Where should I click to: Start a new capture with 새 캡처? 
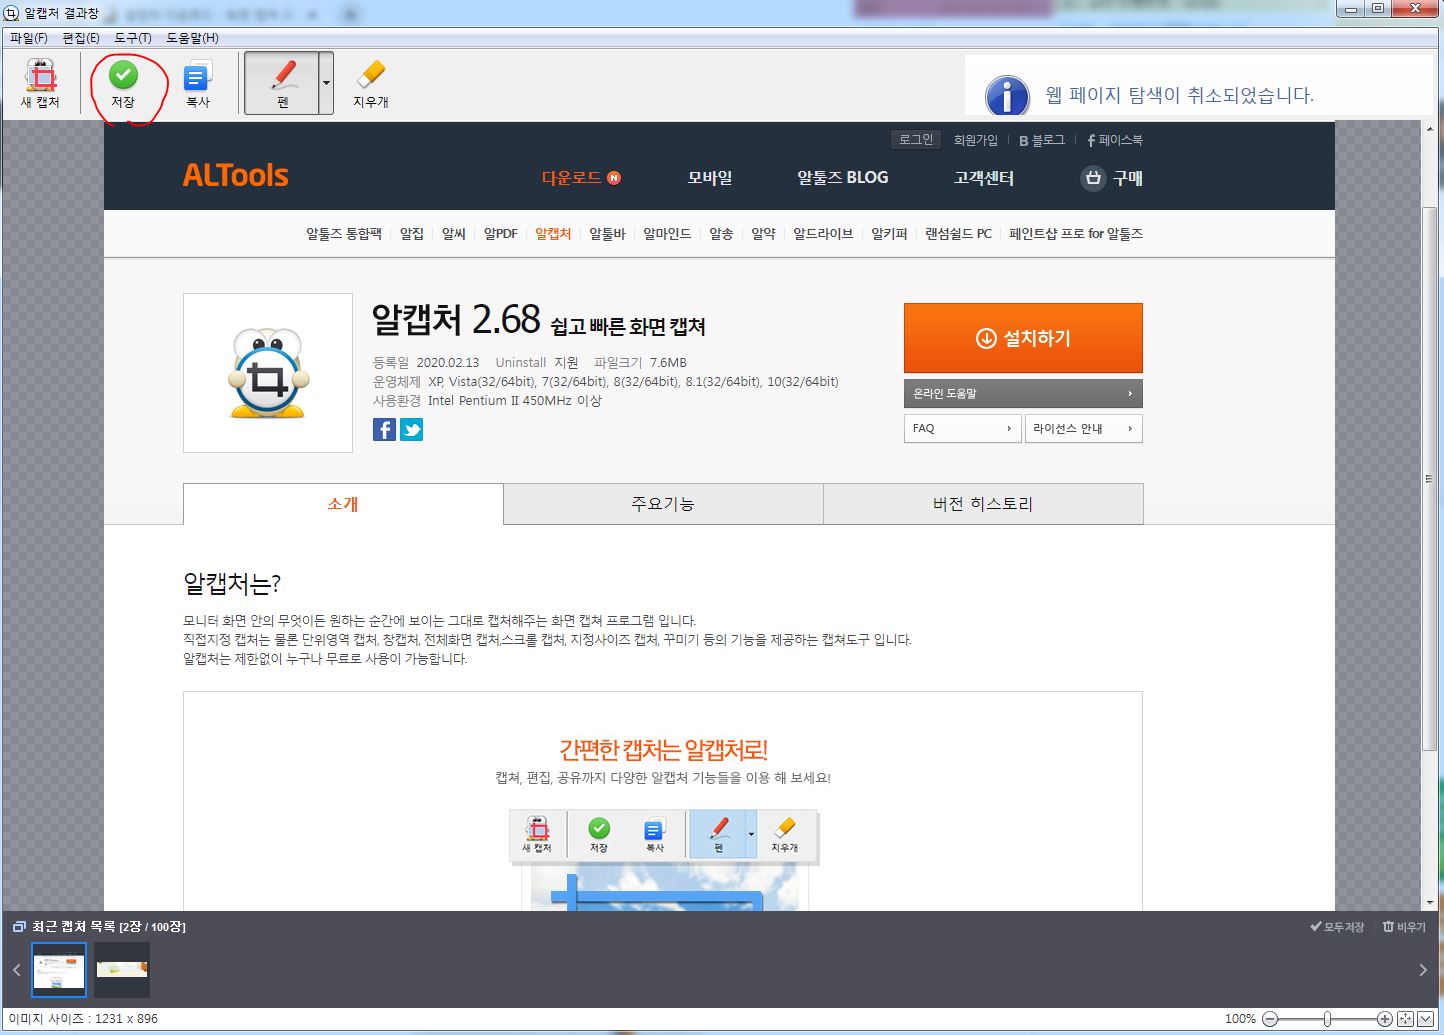point(40,83)
